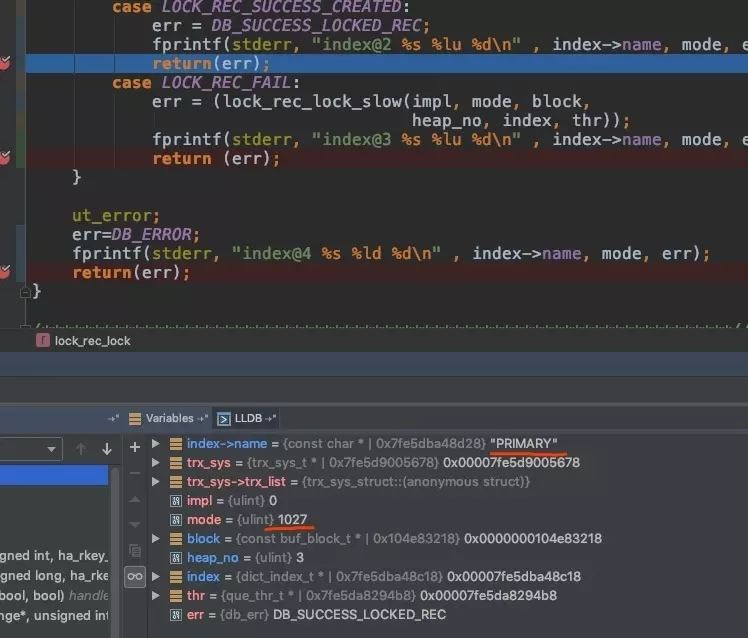Screen dimensions: 748x638
Task: Go to next frame with down arrow
Action: [x=106, y=449]
